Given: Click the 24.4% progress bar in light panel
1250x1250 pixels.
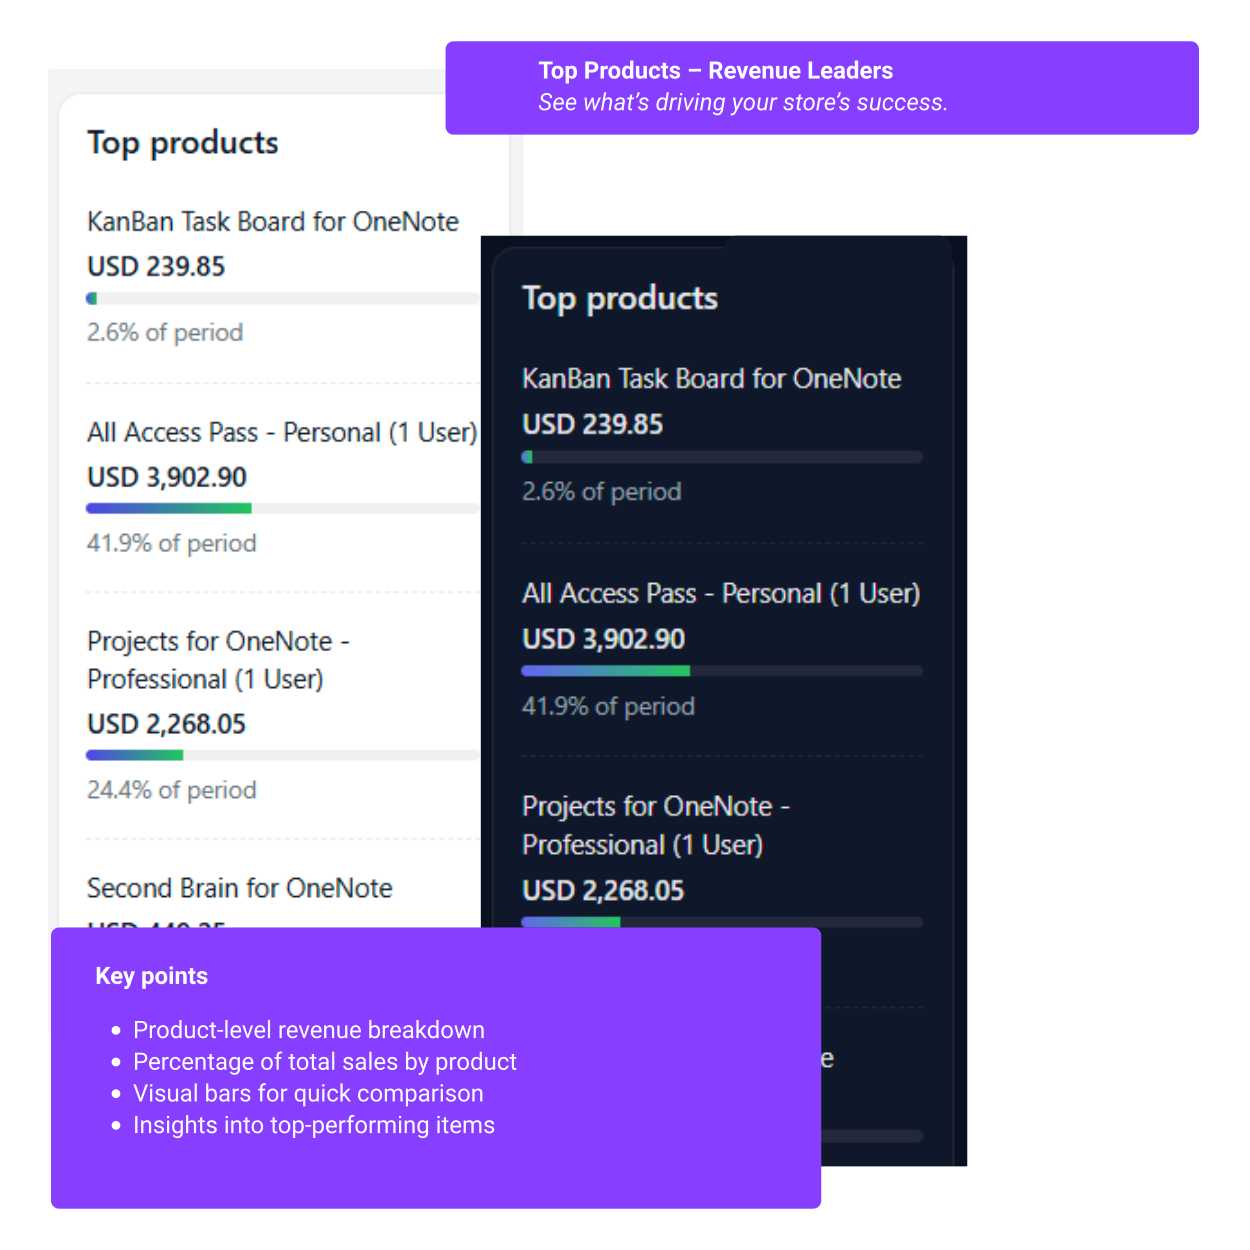Looking at the screenshot, I should (284, 755).
